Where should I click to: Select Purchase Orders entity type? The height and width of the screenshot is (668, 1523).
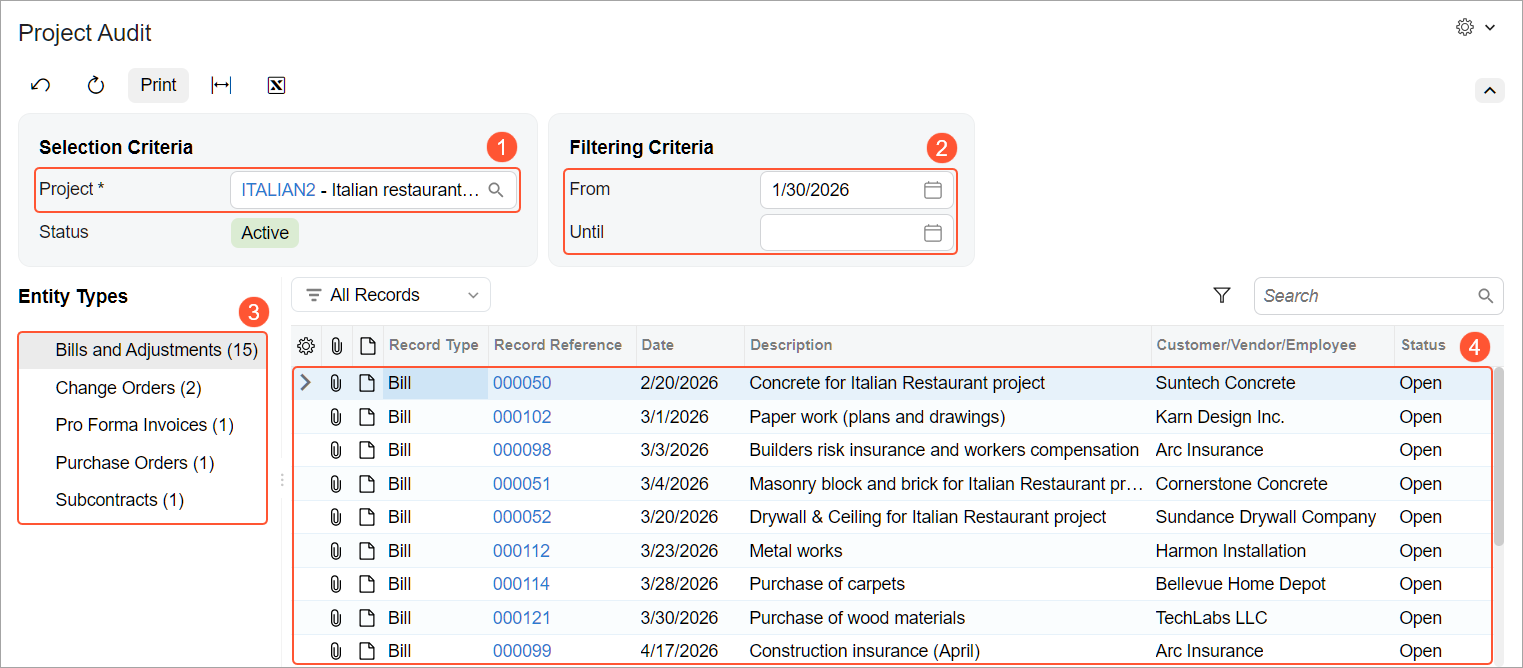click(142, 463)
